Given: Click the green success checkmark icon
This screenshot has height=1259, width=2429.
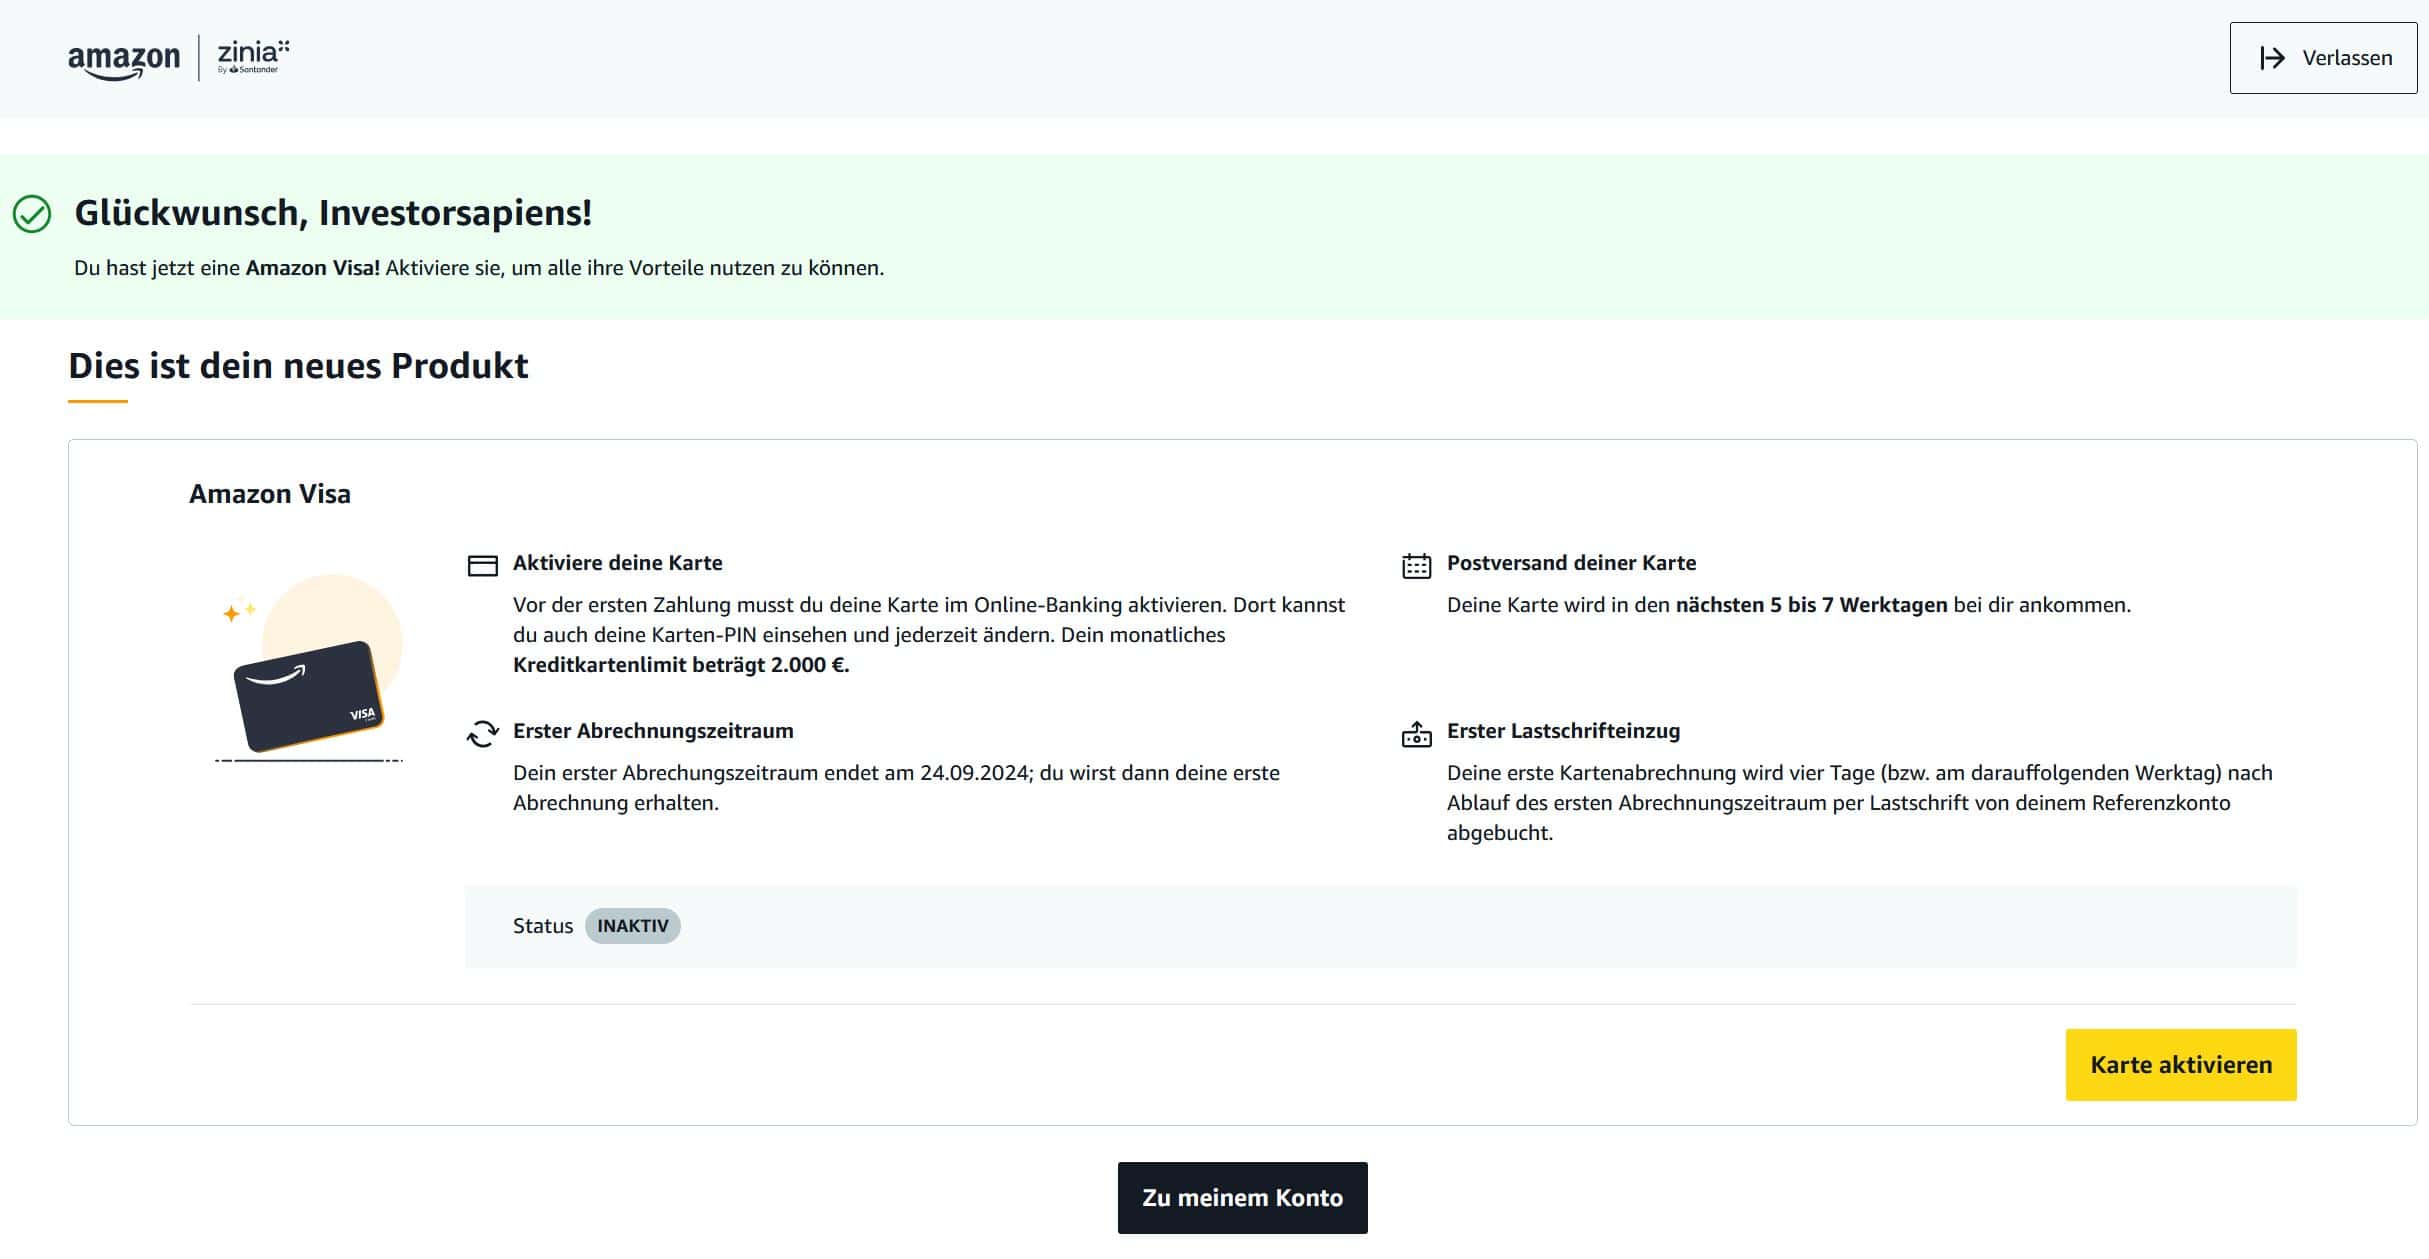Looking at the screenshot, I should [32, 214].
